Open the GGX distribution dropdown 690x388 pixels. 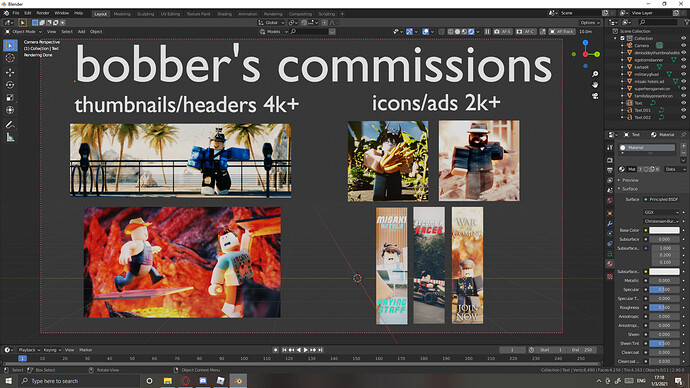(x=661, y=212)
